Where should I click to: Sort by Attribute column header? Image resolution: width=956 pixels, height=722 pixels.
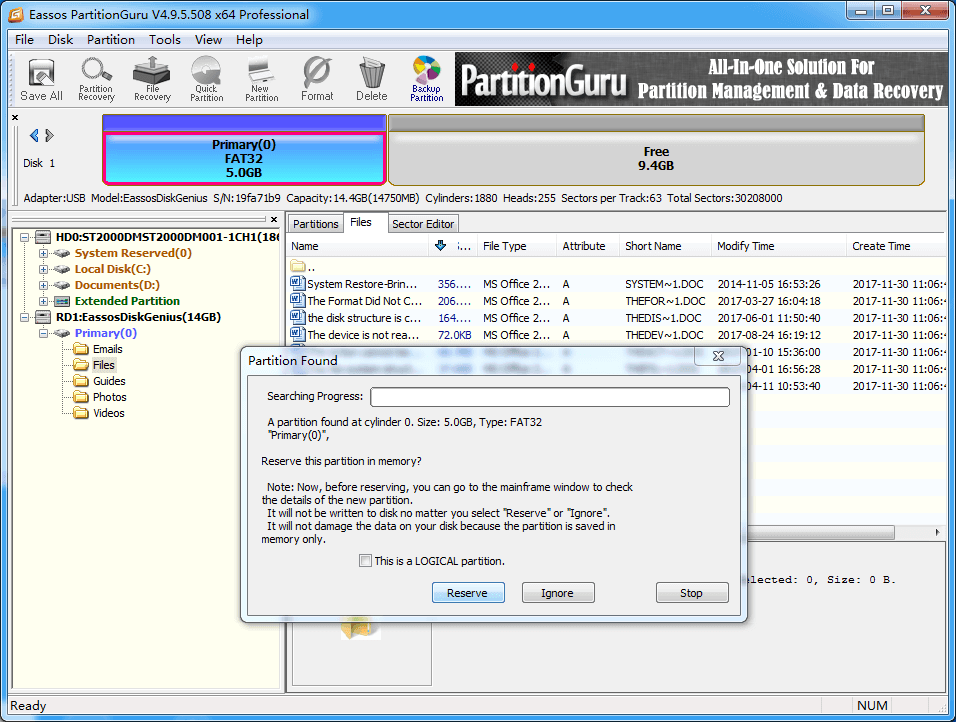(x=588, y=246)
